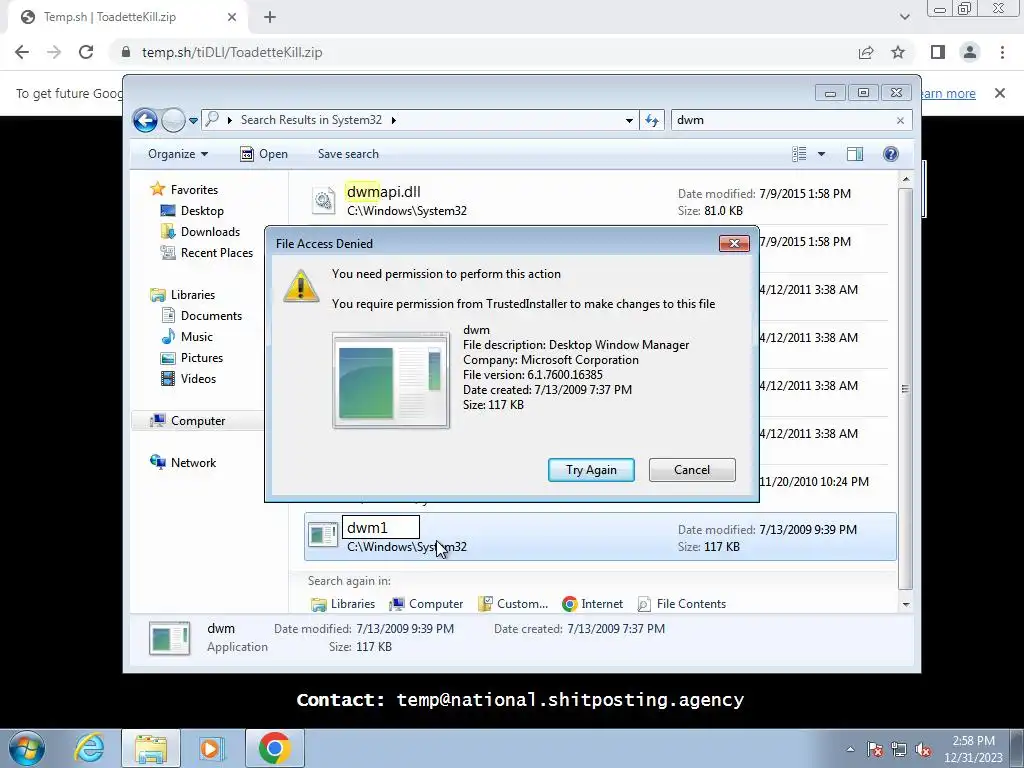Open the recent locations dropdown arrow
This screenshot has height=768, width=1024.
[193, 121]
